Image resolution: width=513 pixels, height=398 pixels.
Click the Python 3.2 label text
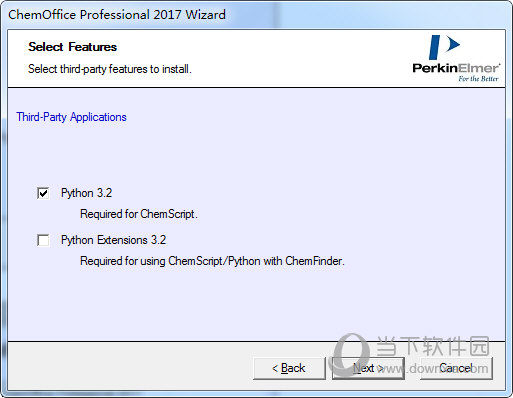[x=86, y=193]
